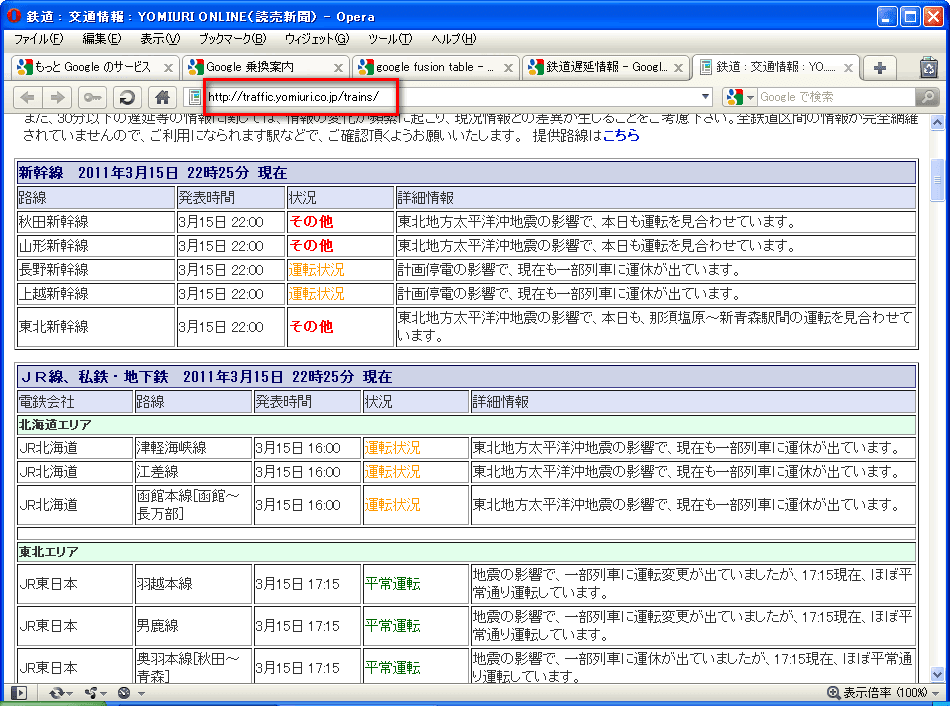Close the 鉄道：交通情報 tab
The width and height of the screenshot is (950, 706).
[x=849, y=68]
